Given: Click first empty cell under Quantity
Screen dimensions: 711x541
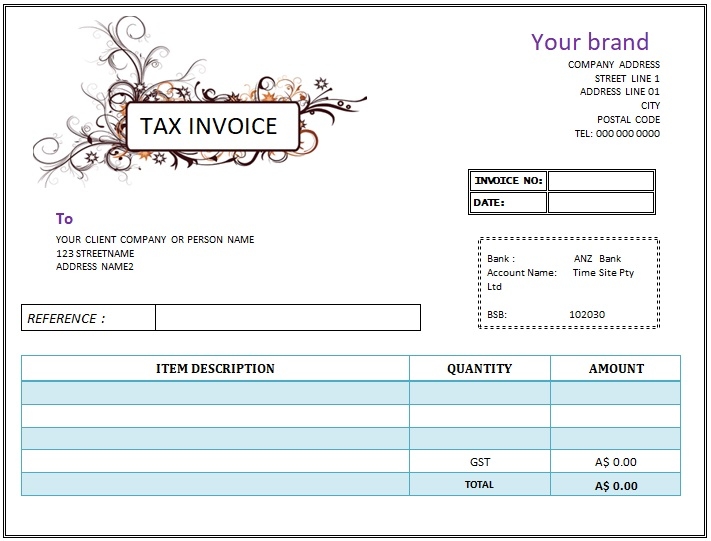Looking at the screenshot, I should (479, 393).
